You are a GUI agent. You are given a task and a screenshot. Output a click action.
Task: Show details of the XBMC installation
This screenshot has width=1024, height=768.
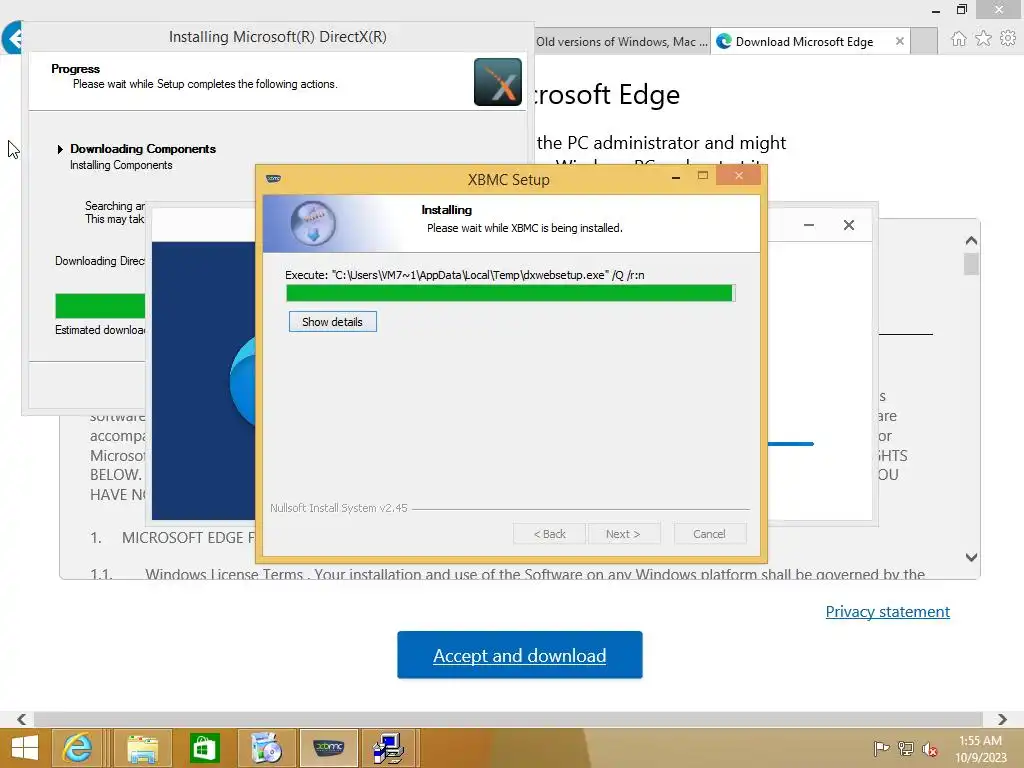tap(332, 322)
